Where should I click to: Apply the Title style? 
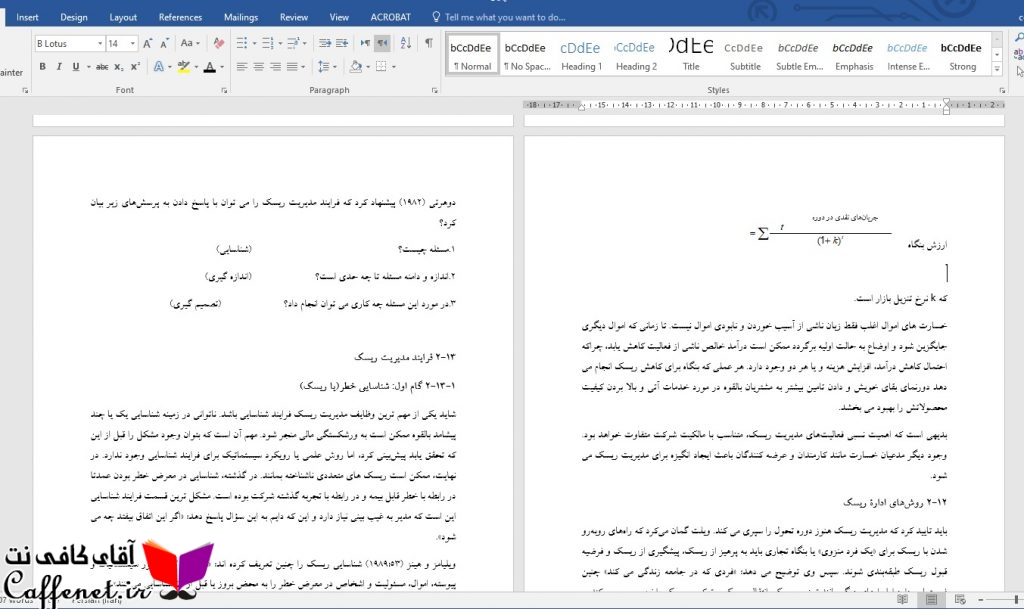(691, 55)
